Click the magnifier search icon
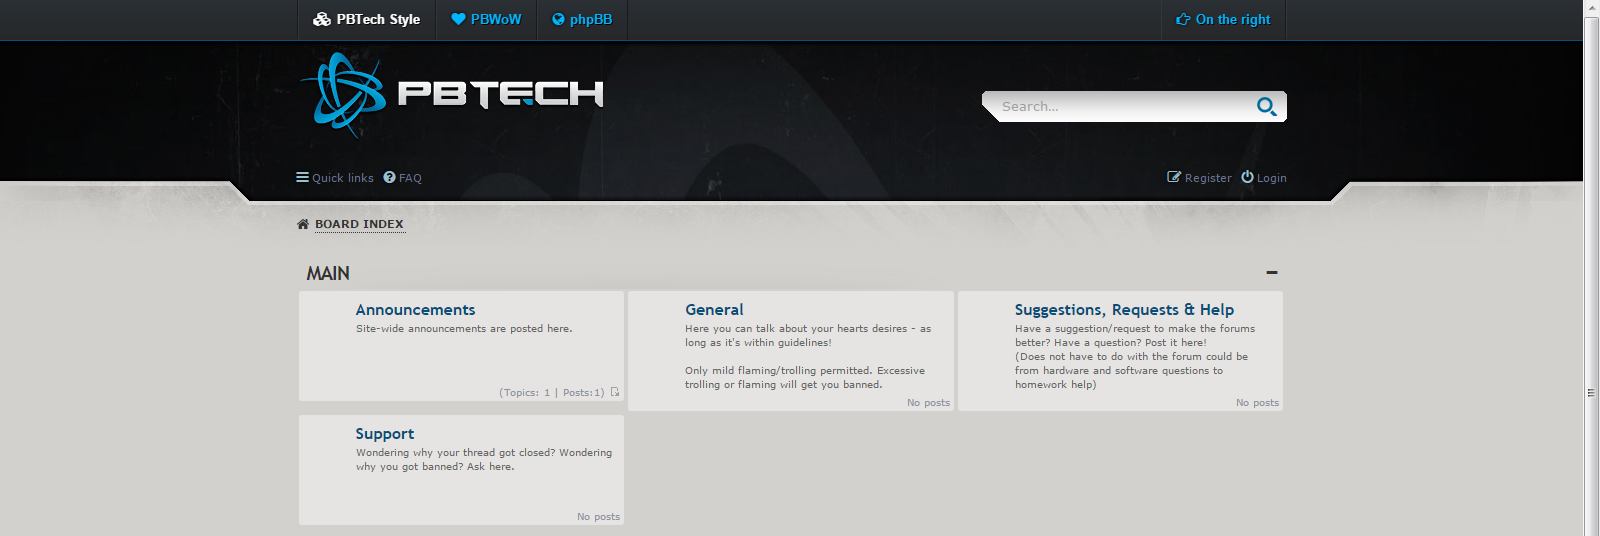 (x=1266, y=106)
